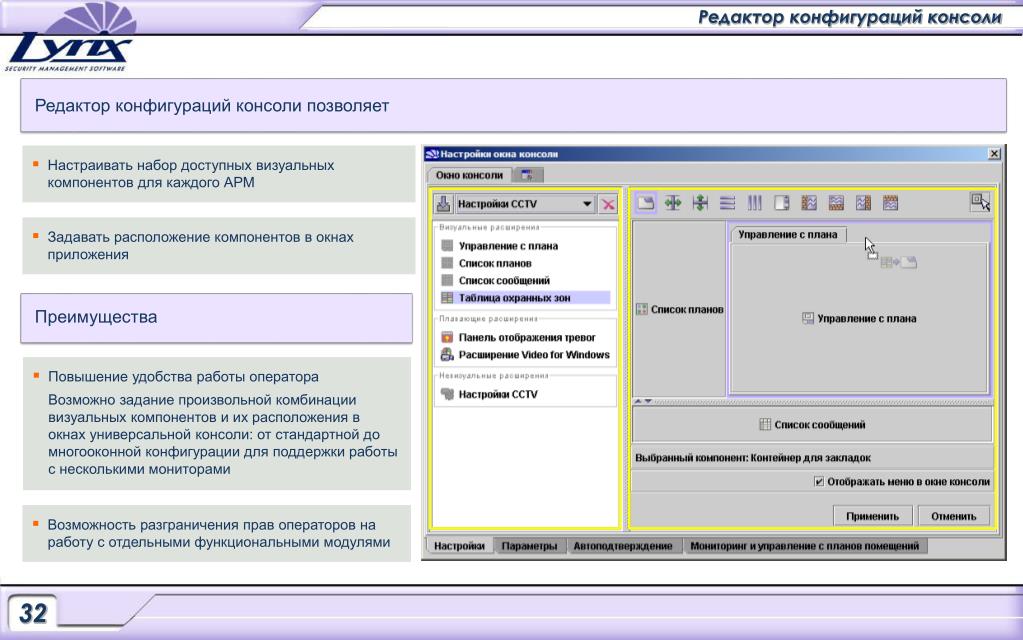This screenshot has width=1023, height=640.
Task: Pick the layout icon with brick border on bottom
Action: point(836,203)
